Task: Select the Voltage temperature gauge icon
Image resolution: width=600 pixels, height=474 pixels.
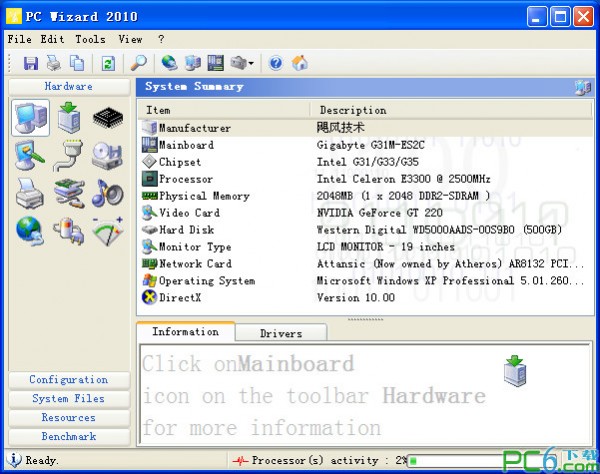Action: (x=108, y=231)
